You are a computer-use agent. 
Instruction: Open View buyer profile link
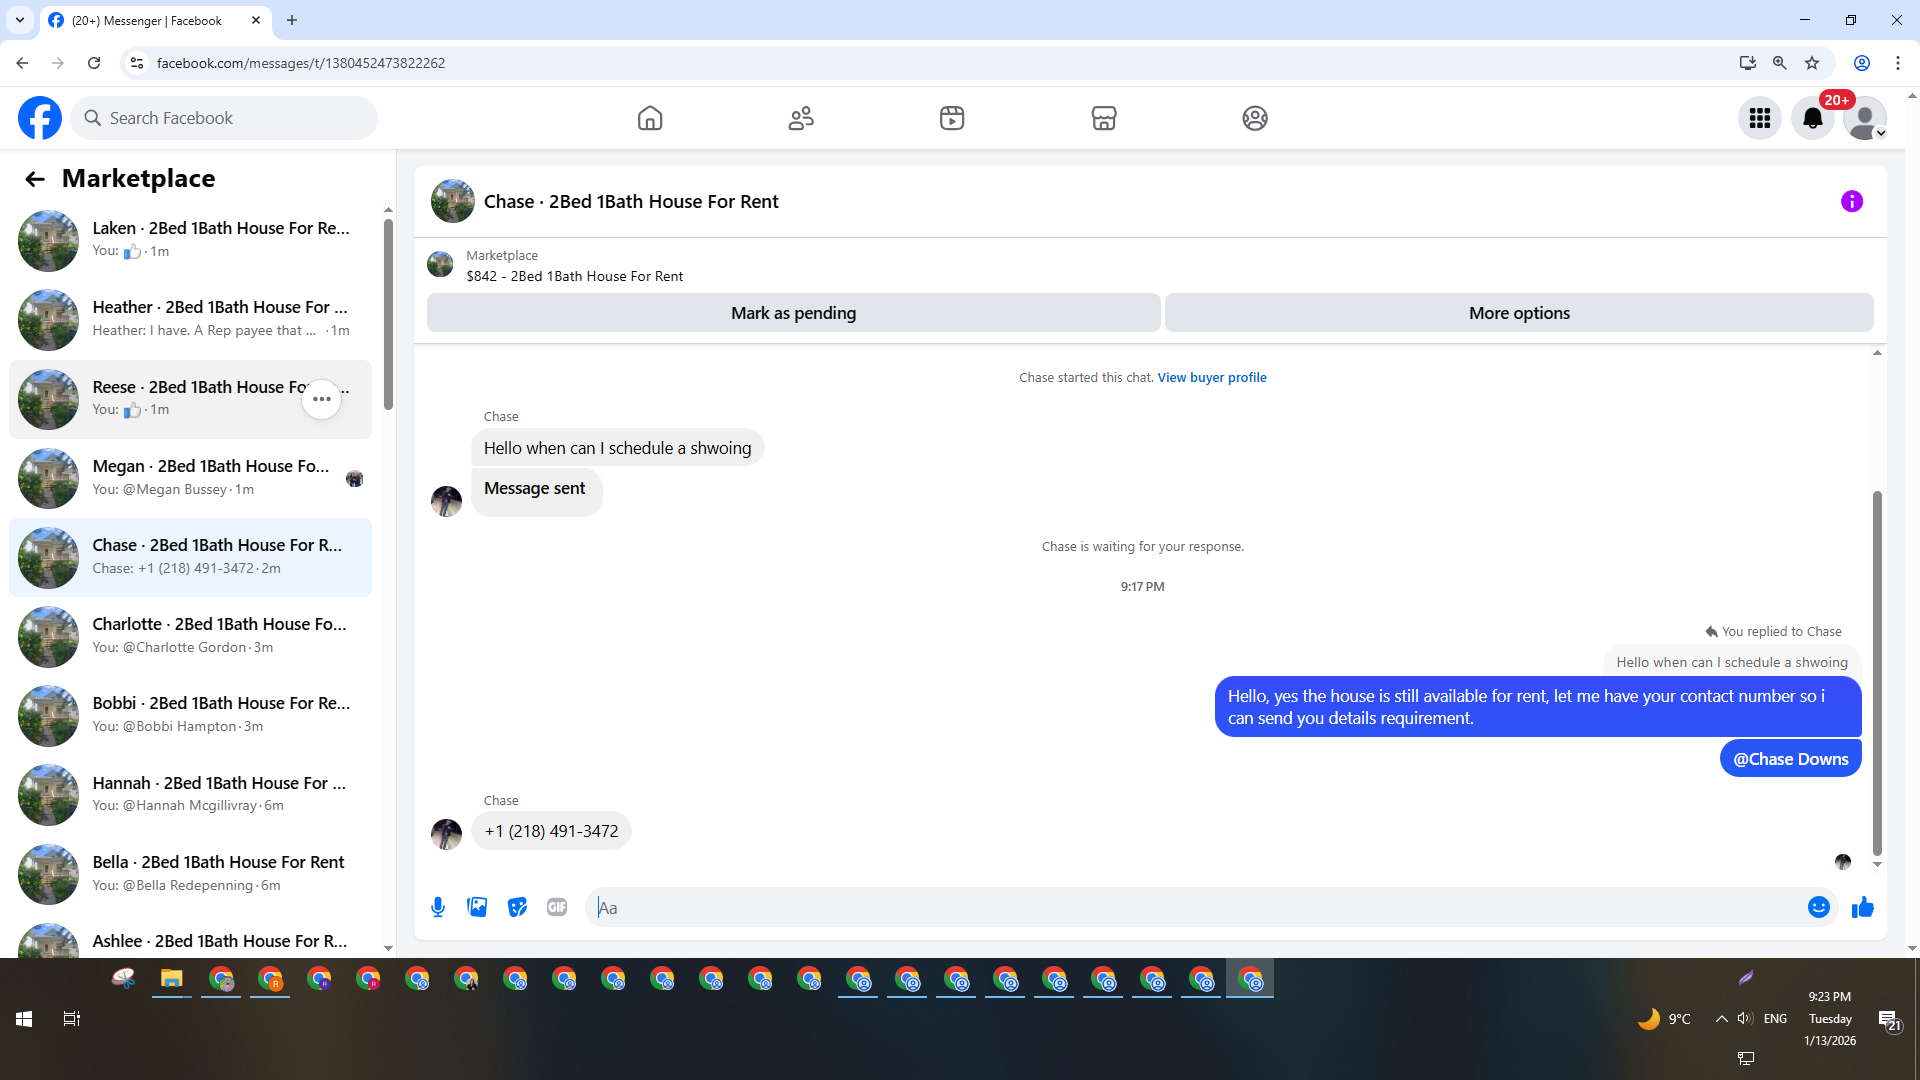(x=1211, y=377)
